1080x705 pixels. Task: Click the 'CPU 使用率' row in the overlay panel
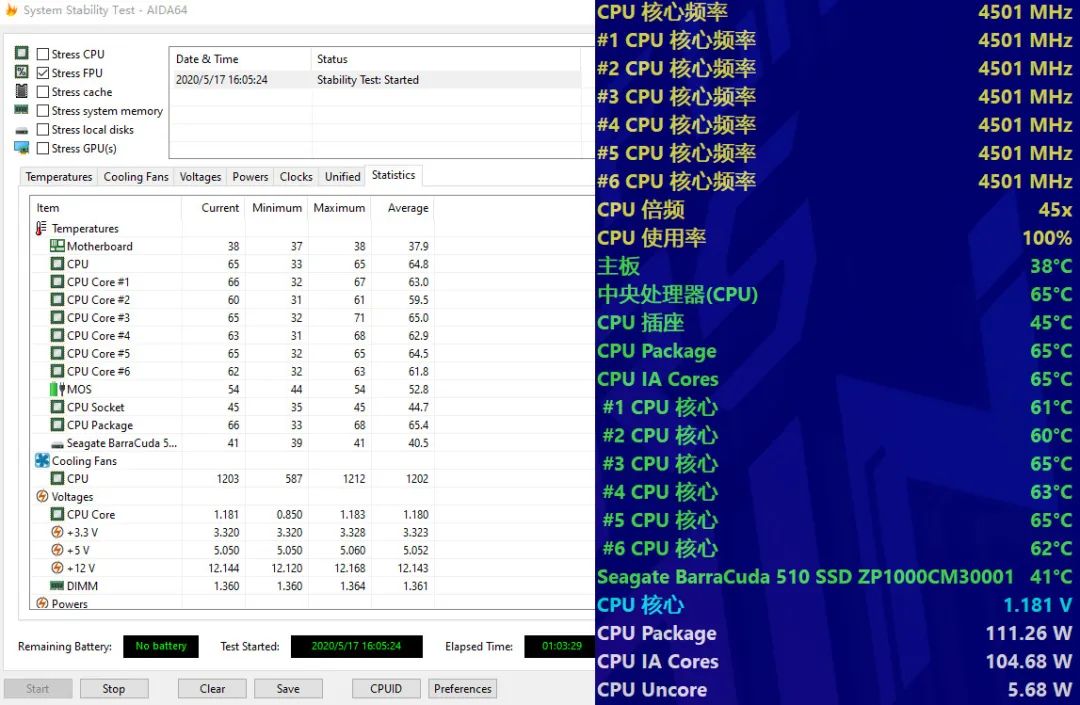(x=834, y=238)
